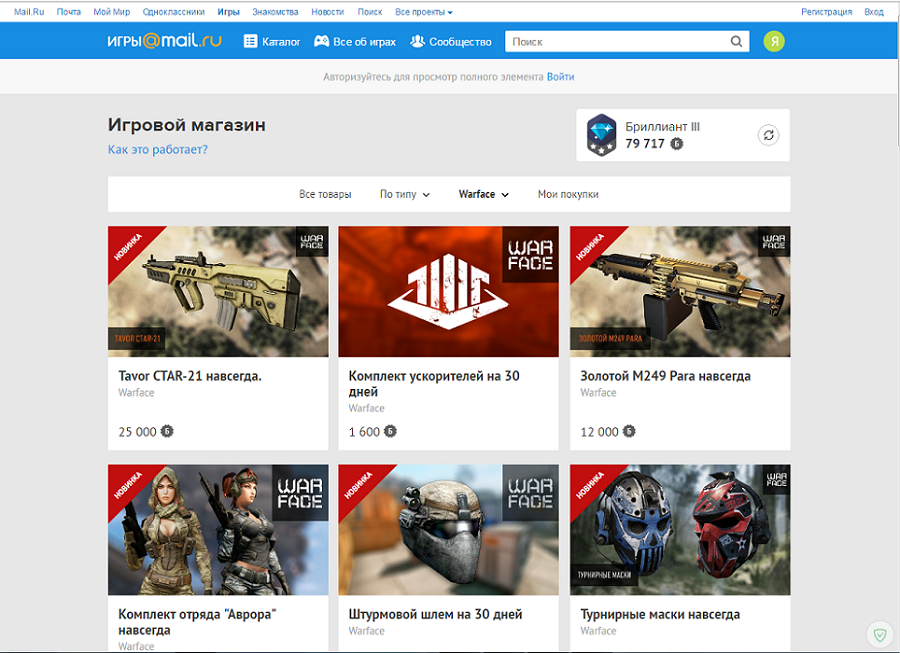Open the Мои покупки tab
The height and width of the screenshot is (653, 900).
[568, 195]
